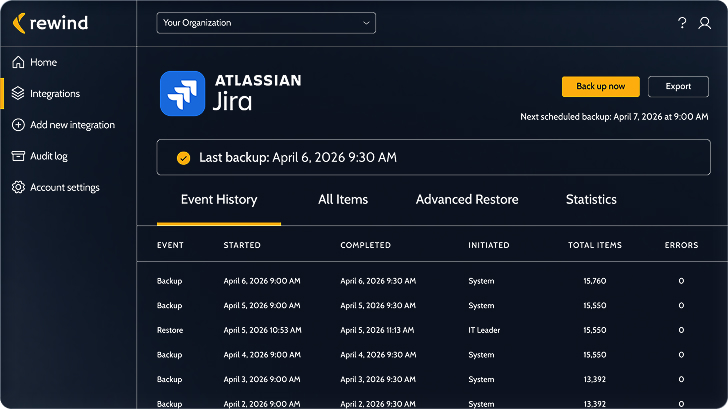Click the Next scheduled backup text
Image resolution: width=728 pixels, height=409 pixels.
click(x=614, y=117)
